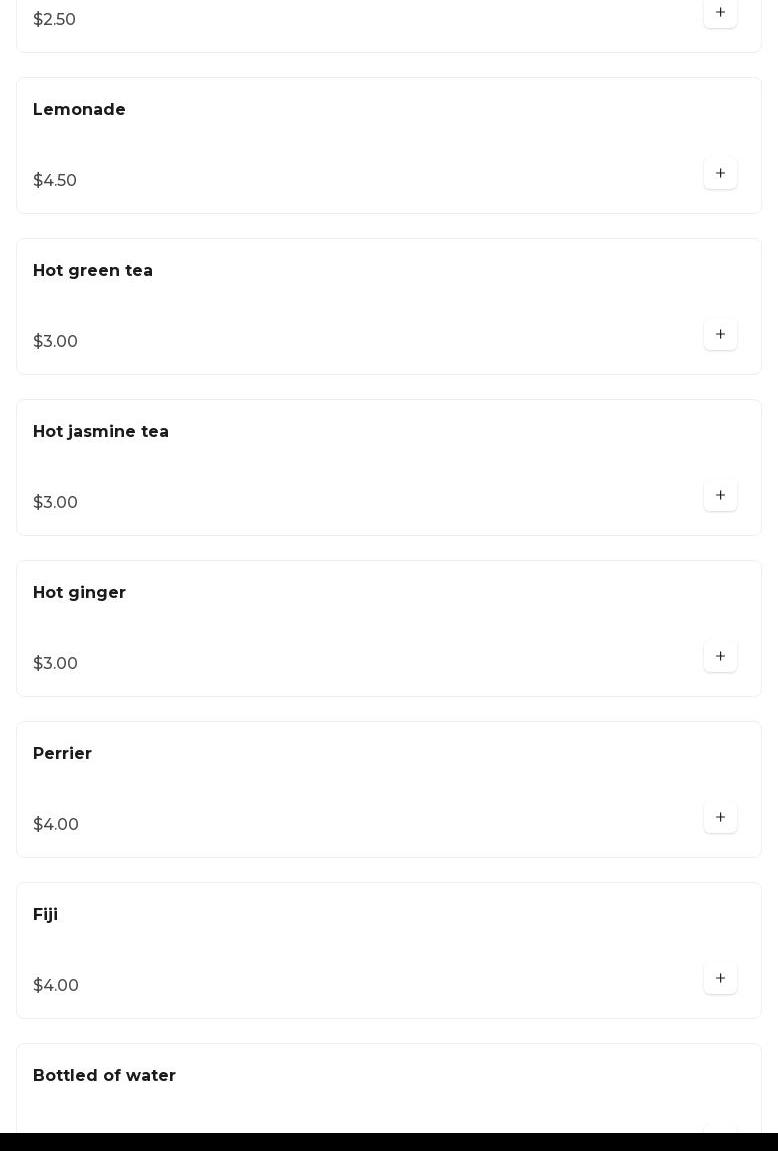Select the $4.00 price under Perrier
The height and width of the screenshot is (1151, 778).
56,825
